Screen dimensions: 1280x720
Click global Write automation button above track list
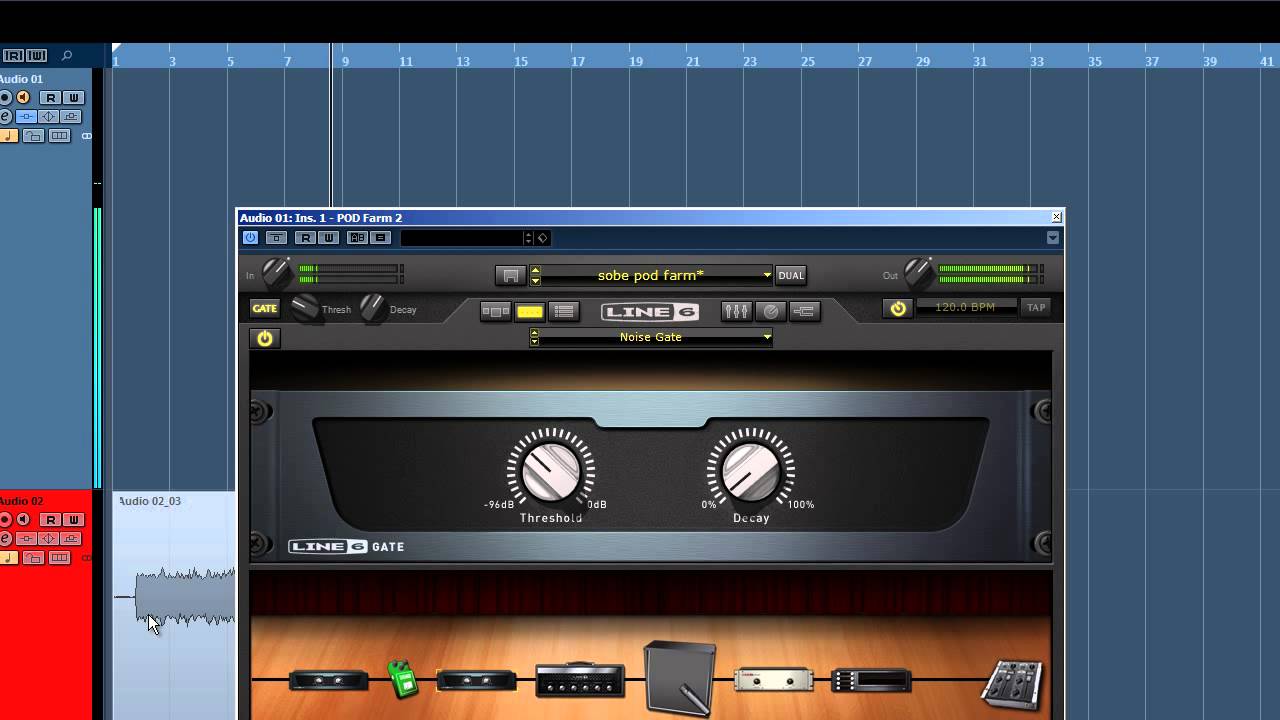[x=36, y=56]
